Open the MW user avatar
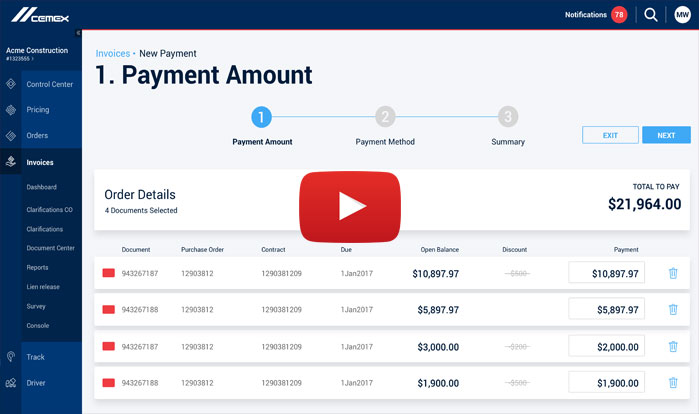This screenshot has width=699, height=414. pos(682,15)
